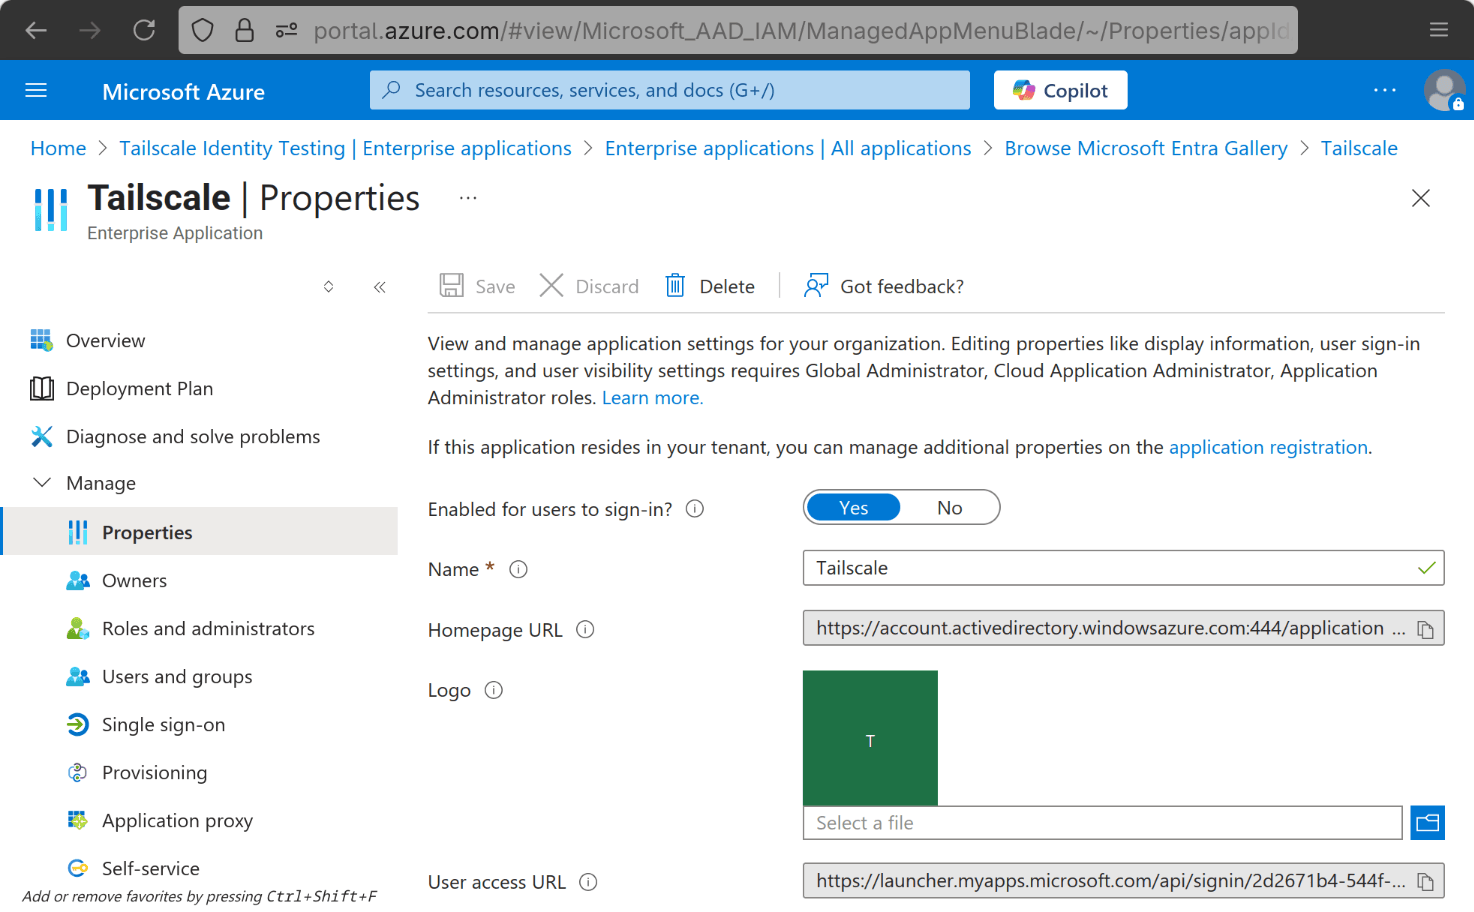This screenshot has width=1474, height=912.
Task: Disable user sign-in by selecting No
Action: (x=949, y=507)
